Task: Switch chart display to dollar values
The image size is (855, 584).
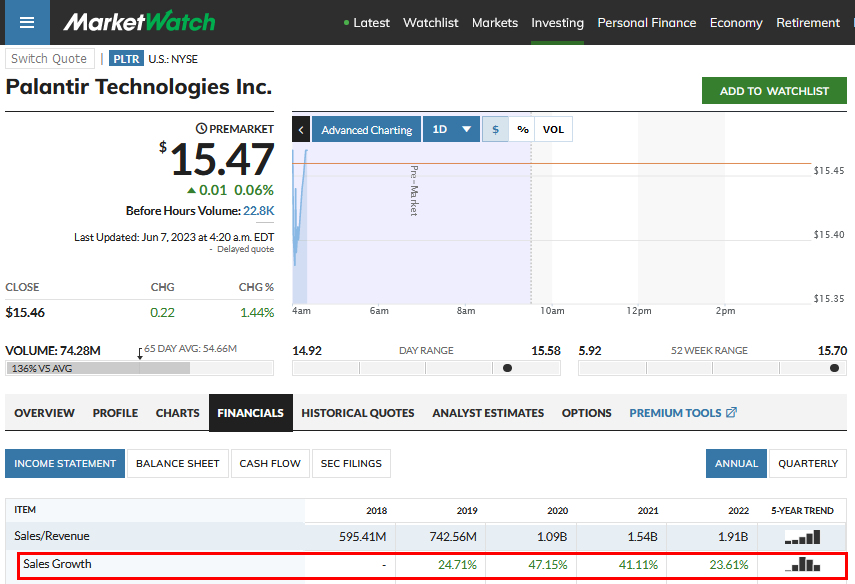Action: (x=495, y=129)
